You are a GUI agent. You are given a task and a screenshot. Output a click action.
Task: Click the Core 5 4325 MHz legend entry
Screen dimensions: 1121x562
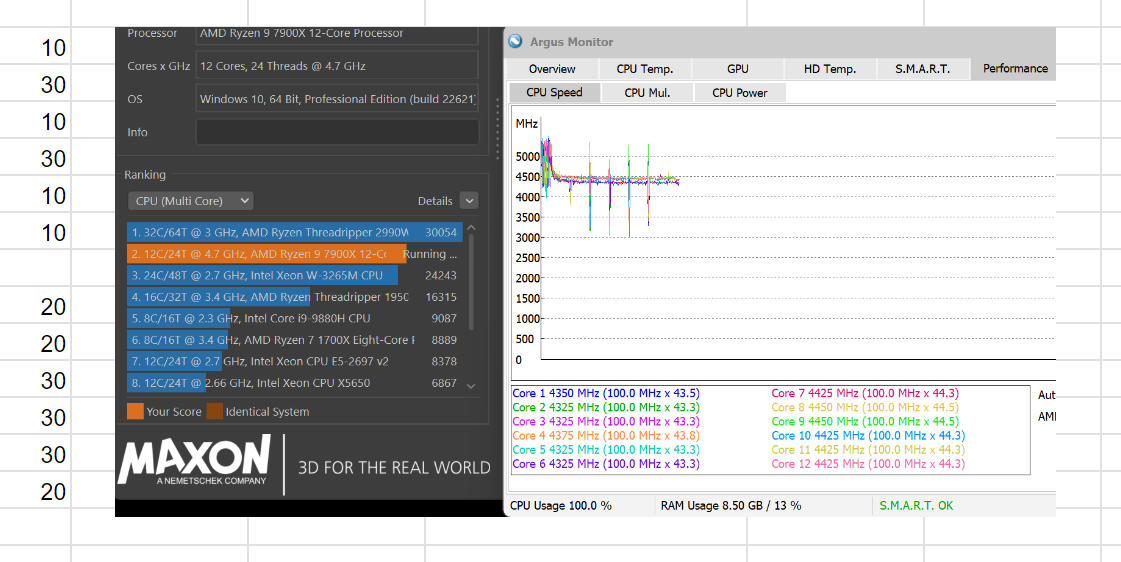coord(606,450)
